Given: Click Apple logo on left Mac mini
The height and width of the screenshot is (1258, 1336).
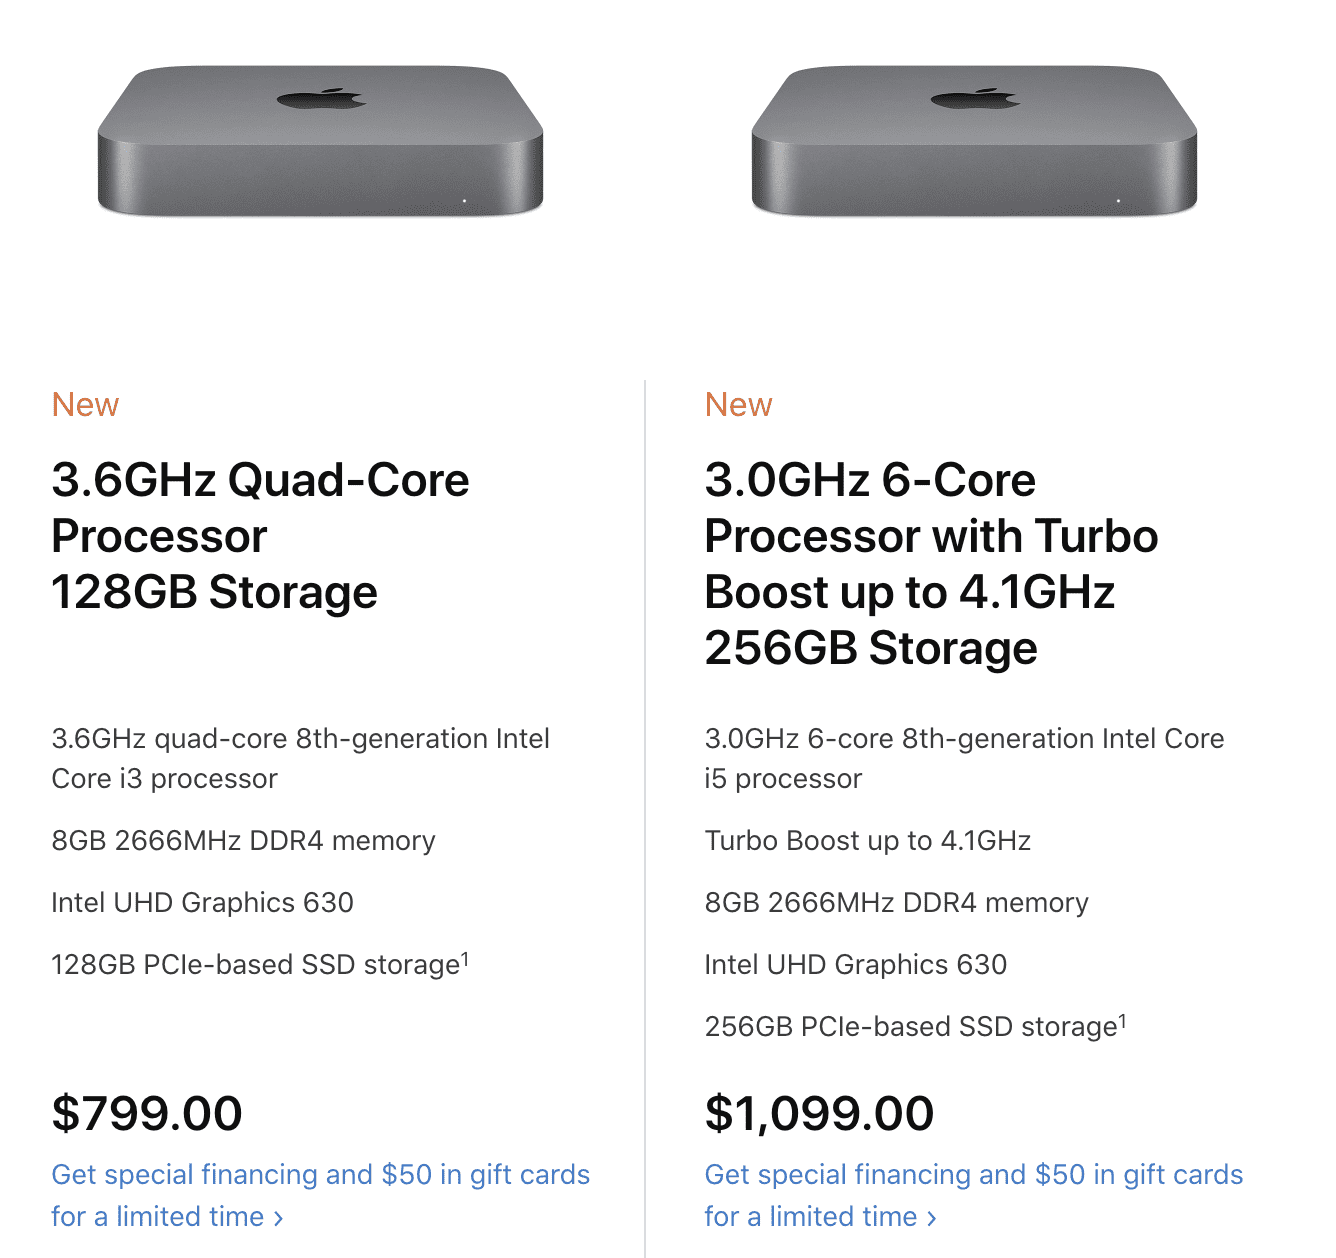Looking at the screenshot, I should coord(321,99).
